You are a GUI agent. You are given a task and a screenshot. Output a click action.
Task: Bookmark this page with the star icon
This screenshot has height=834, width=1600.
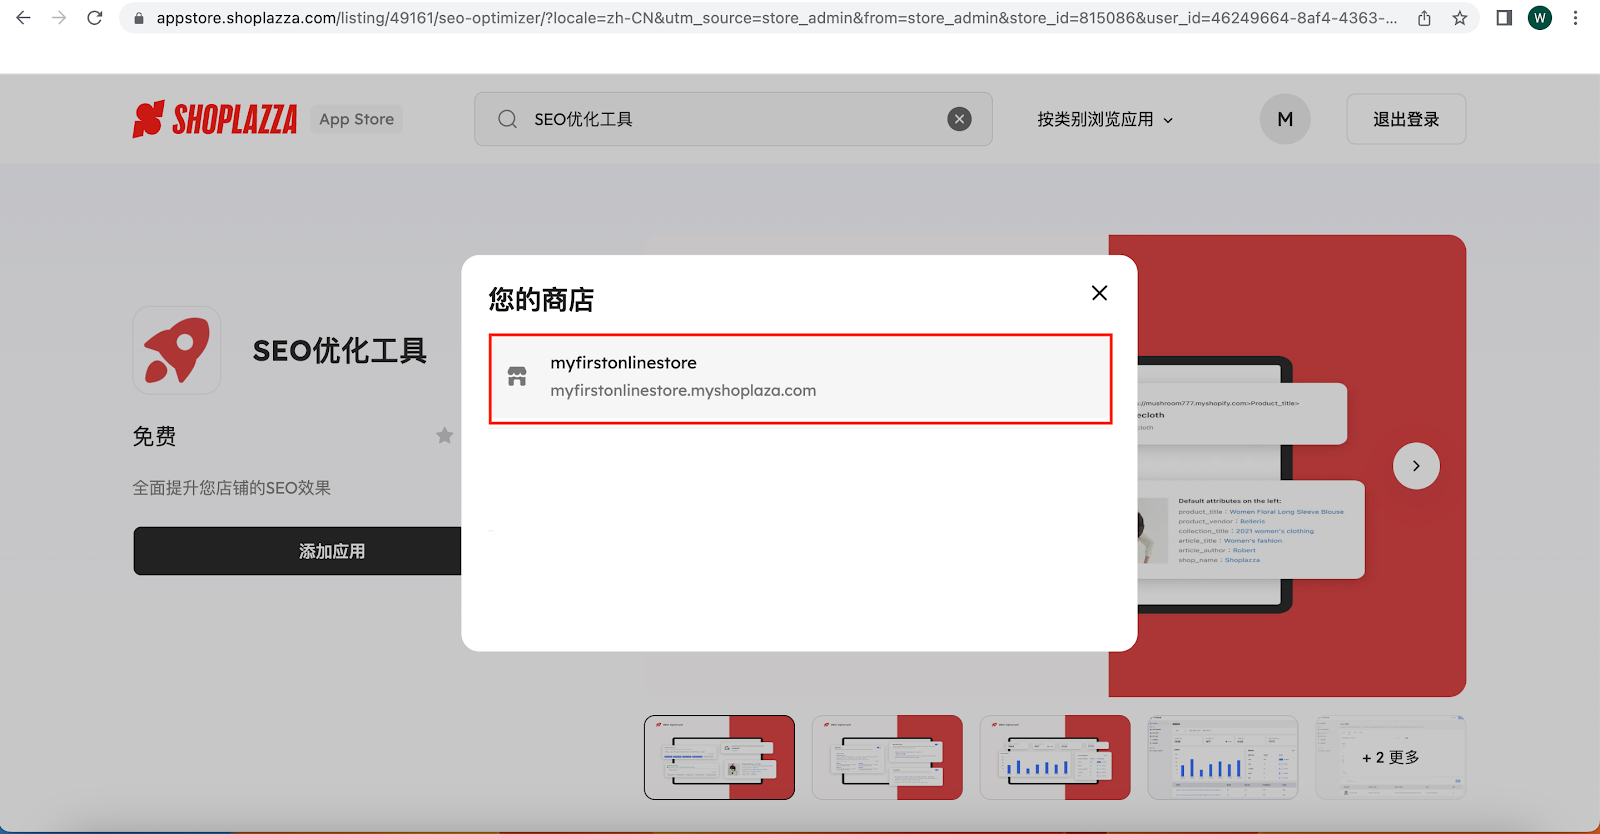point(1460,18)
